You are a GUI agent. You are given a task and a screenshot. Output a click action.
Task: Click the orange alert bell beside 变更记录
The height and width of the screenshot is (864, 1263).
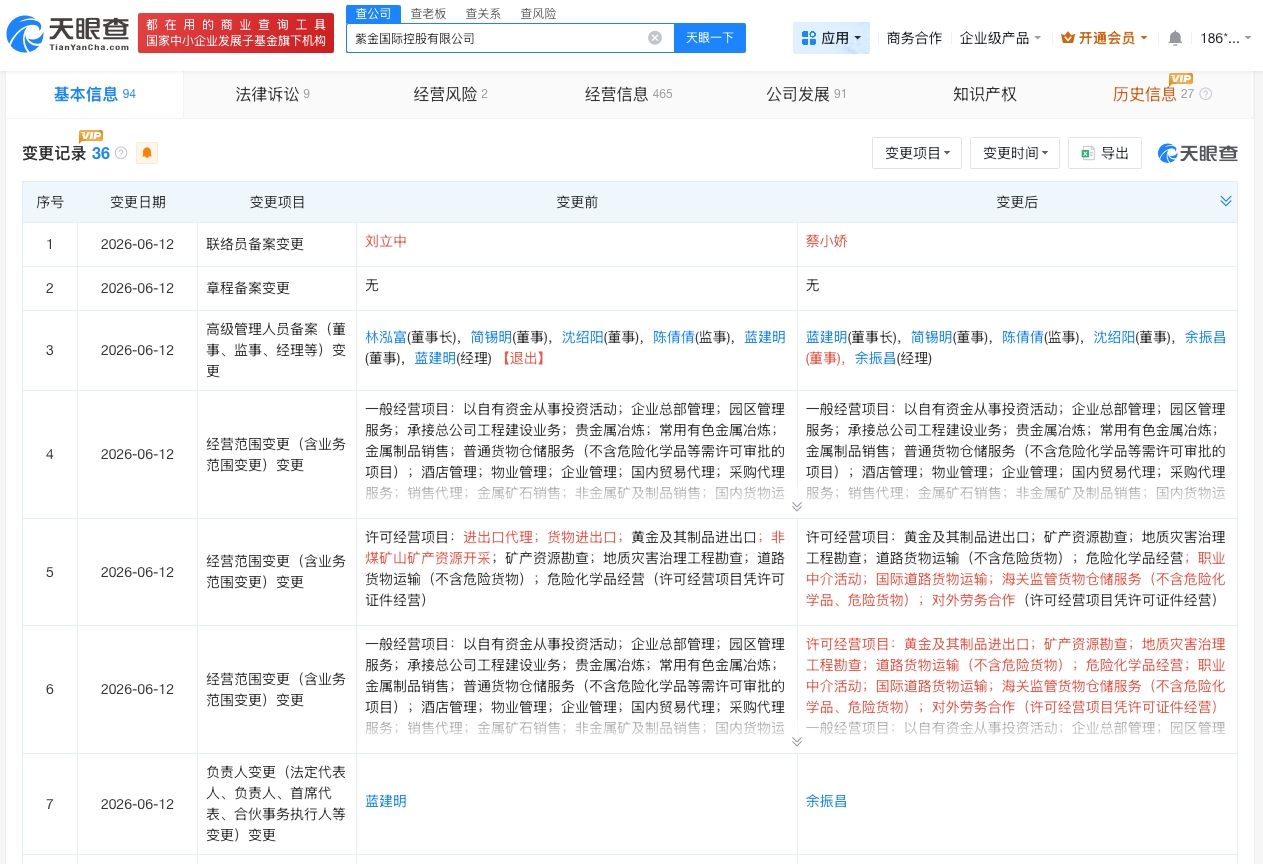pyautogui.click(x=147, y=153)
